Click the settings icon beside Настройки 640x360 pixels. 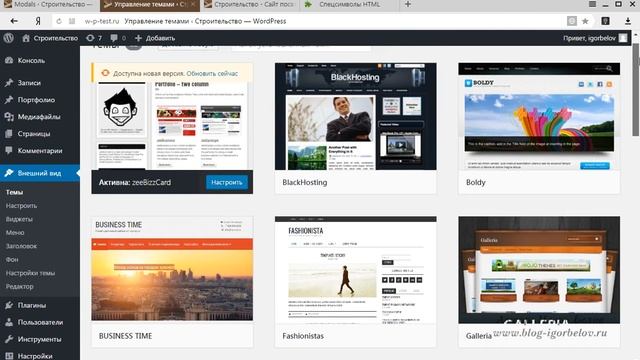tap(9, 356)
